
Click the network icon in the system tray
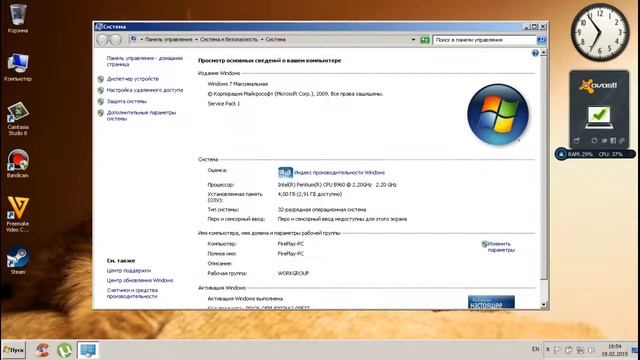click(580, 350)
